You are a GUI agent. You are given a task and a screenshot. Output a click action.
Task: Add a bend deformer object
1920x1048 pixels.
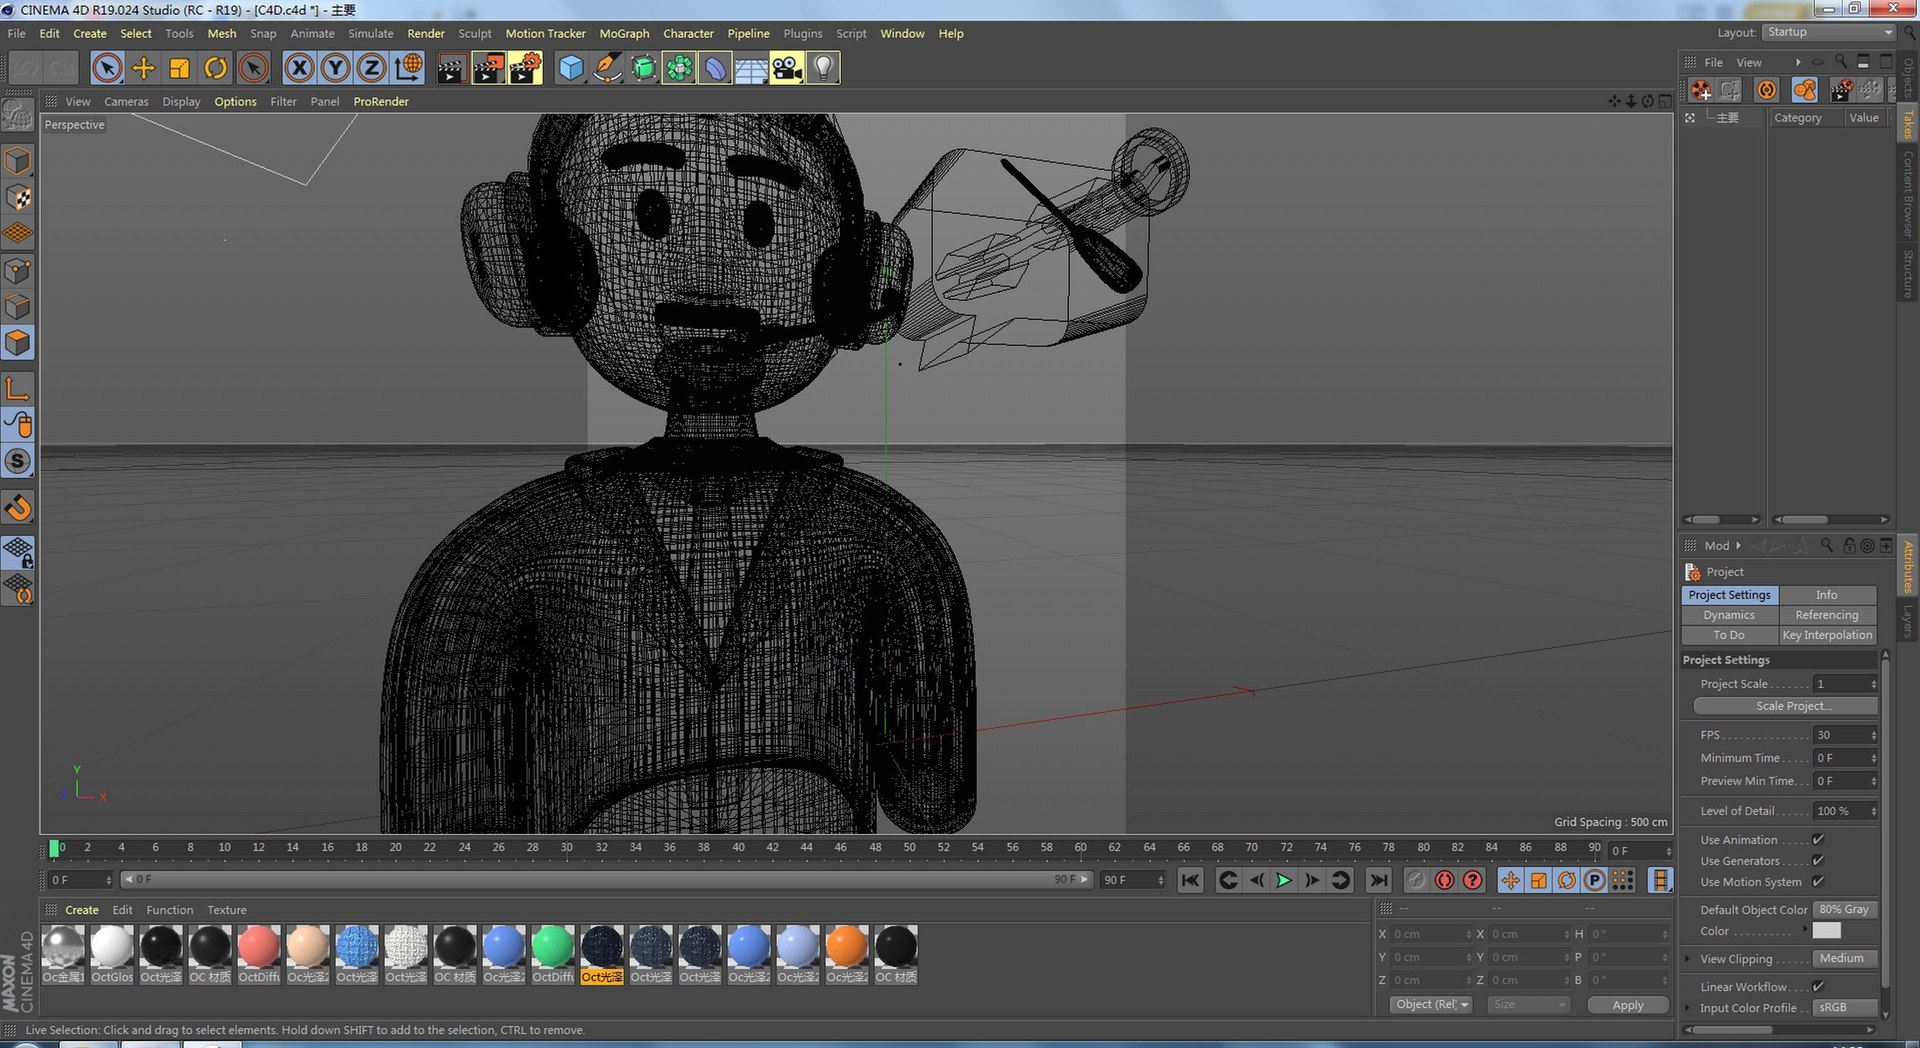(715, 68)
